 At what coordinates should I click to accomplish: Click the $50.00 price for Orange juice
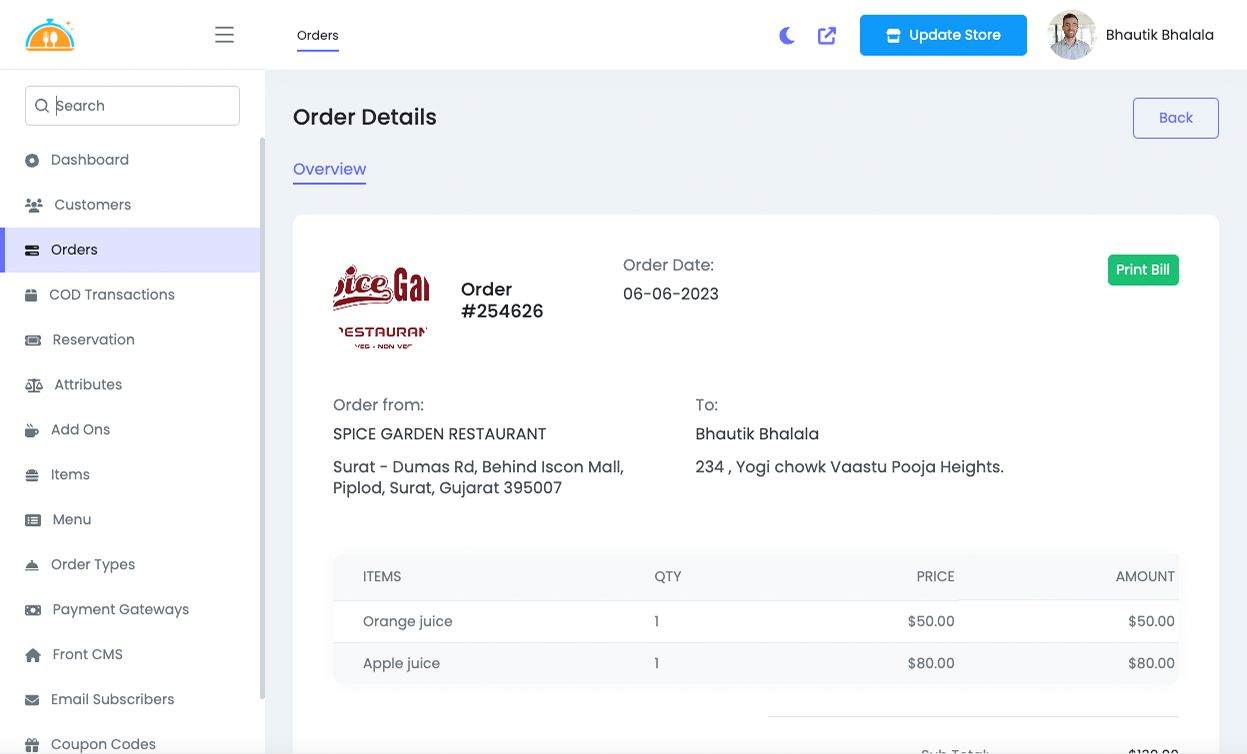coord(931,621)
